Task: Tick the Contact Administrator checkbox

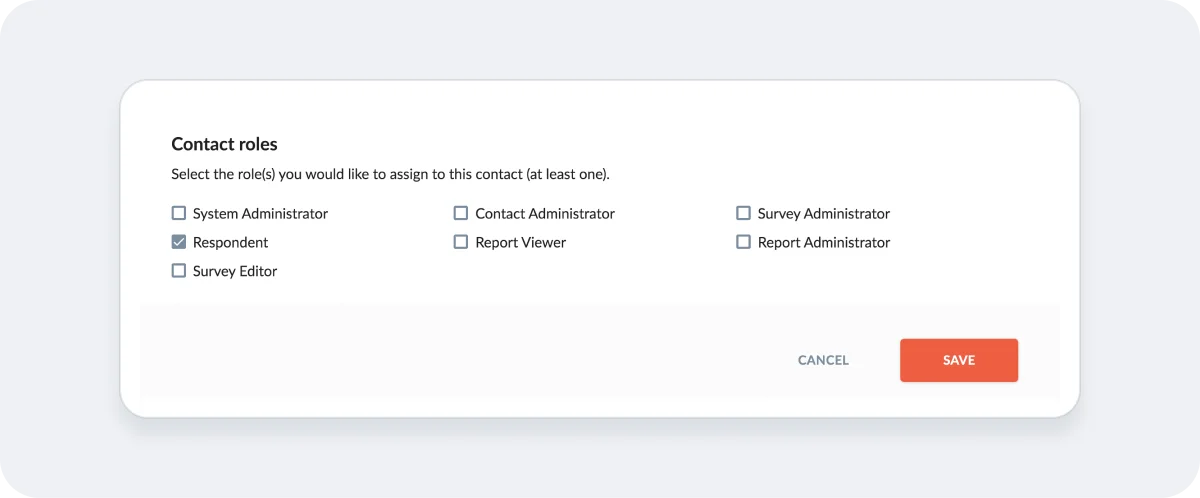Action: [x=461, y=213]
